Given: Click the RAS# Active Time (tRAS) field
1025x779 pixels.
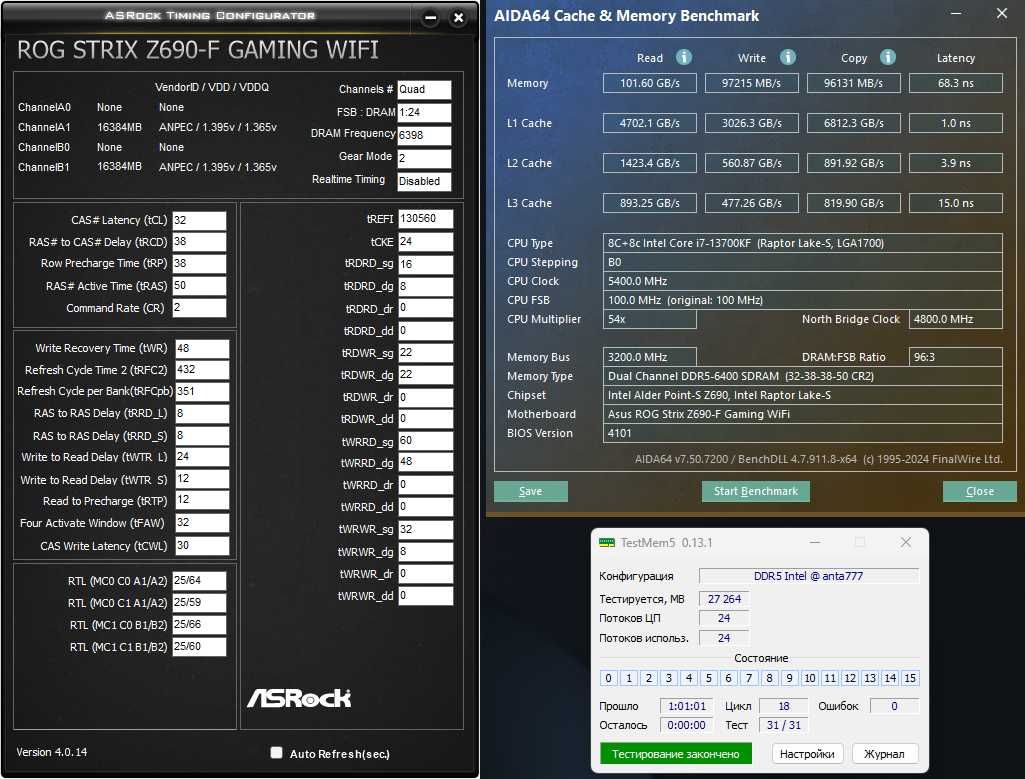Looking at the screenshot, I should [199, 286].
